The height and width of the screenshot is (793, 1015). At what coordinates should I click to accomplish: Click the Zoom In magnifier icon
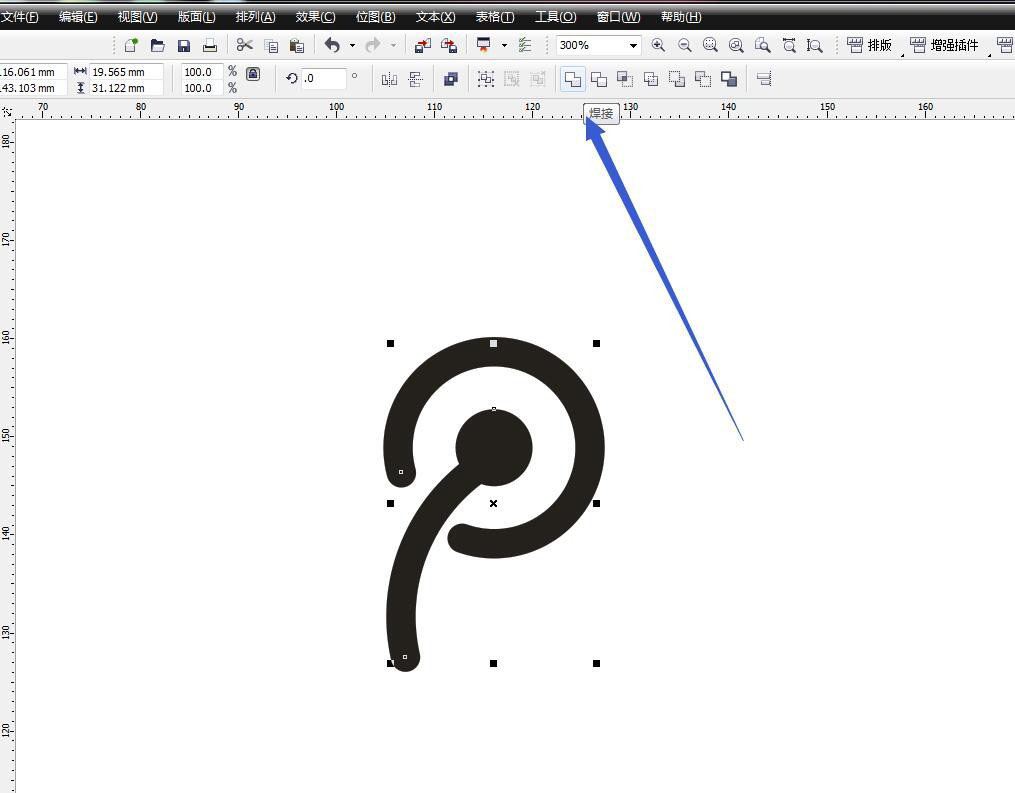click(658, 45)
